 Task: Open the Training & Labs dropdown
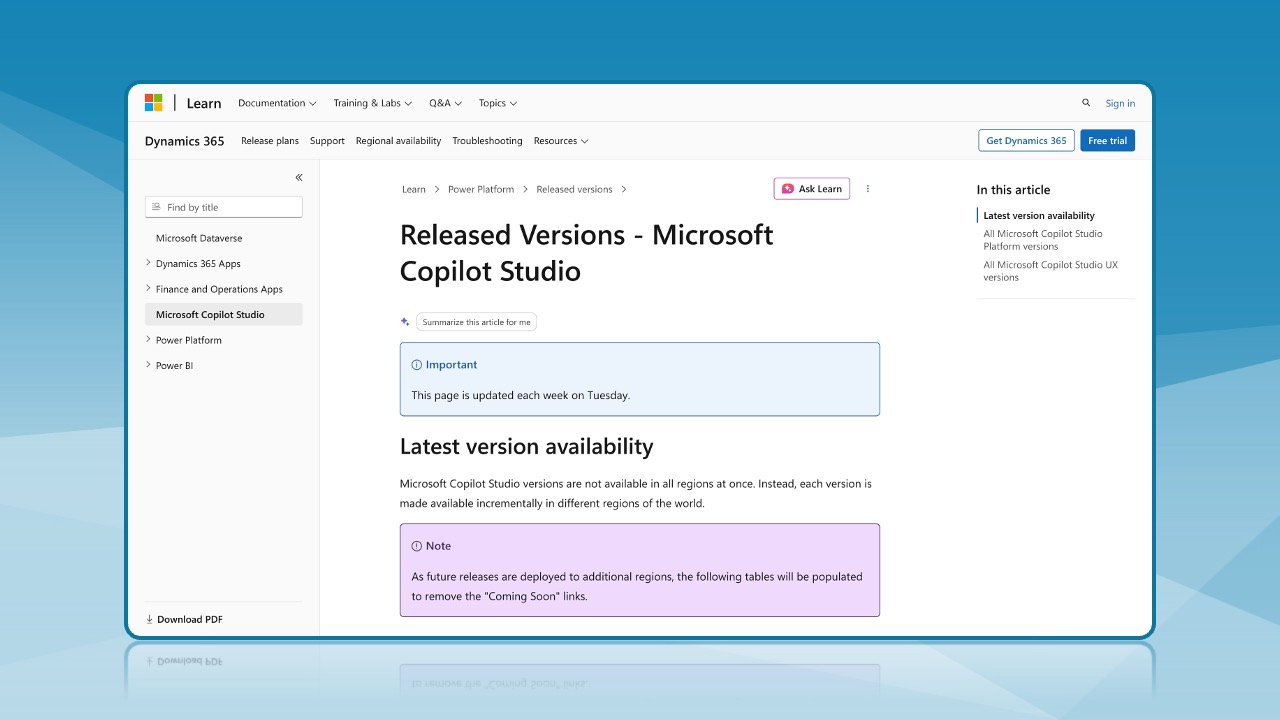pyautogui.click(x=372, y=103)
